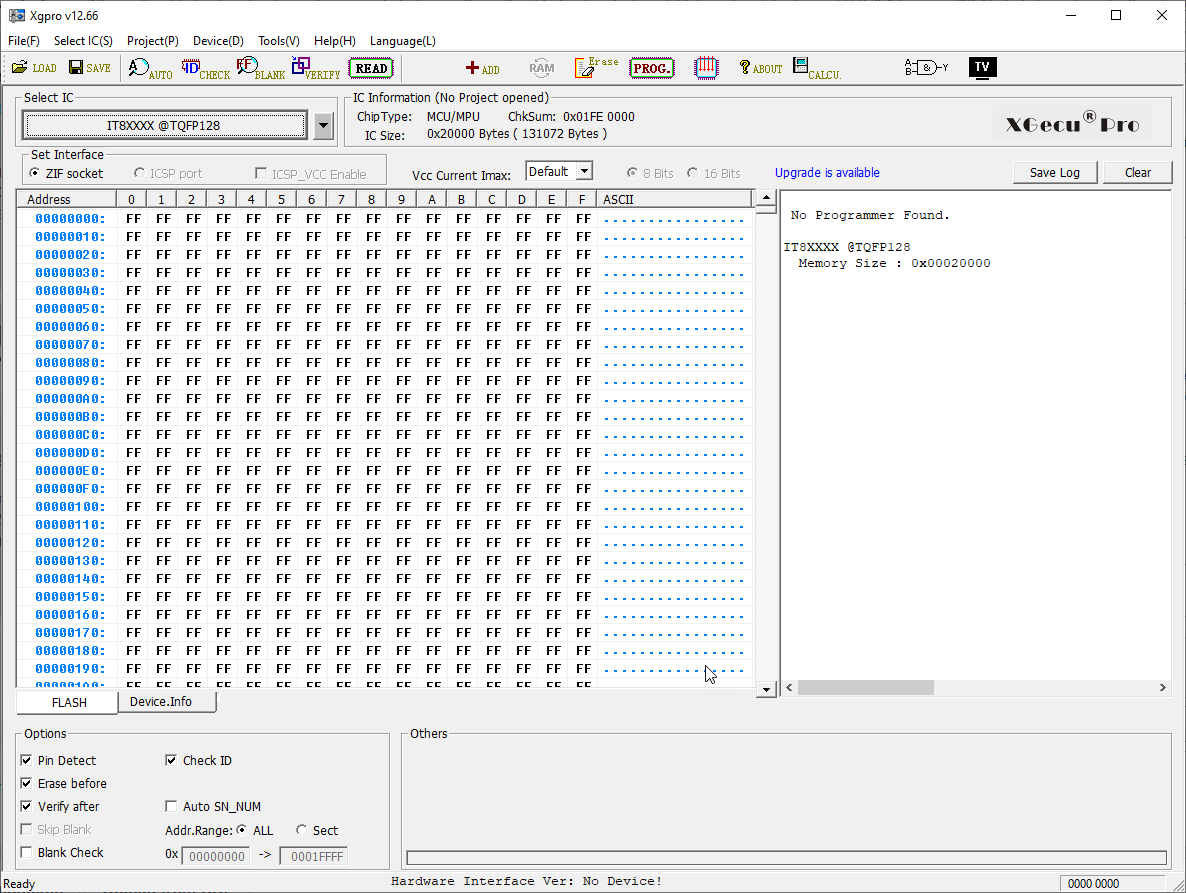
Task: Click the SAVE disk toolbar icon
Action: point(89,68)
